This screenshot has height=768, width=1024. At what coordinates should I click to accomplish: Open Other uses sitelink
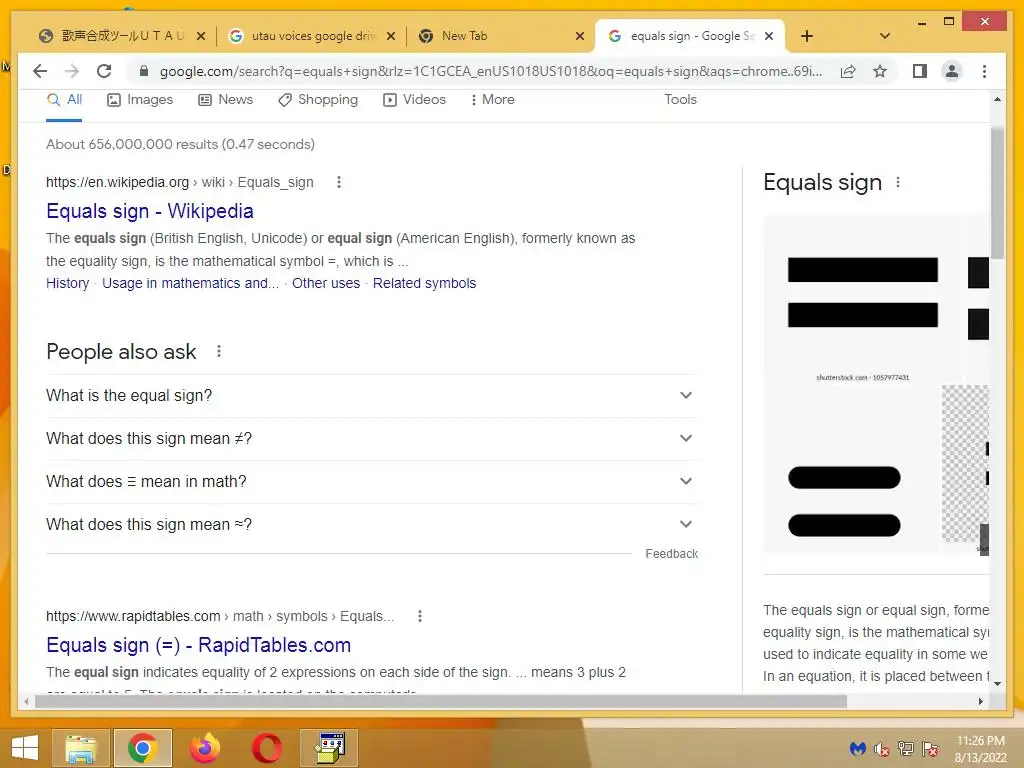click(326, 283)
